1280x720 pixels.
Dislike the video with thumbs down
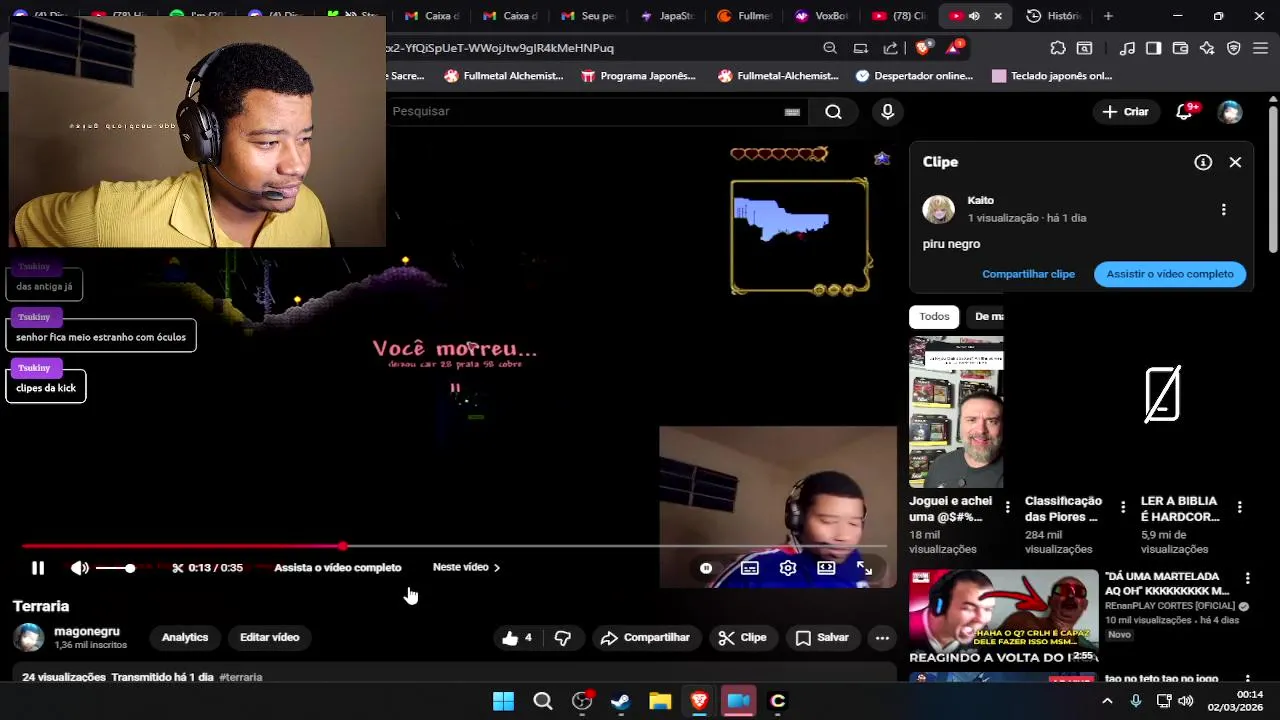tap(563, 637)
